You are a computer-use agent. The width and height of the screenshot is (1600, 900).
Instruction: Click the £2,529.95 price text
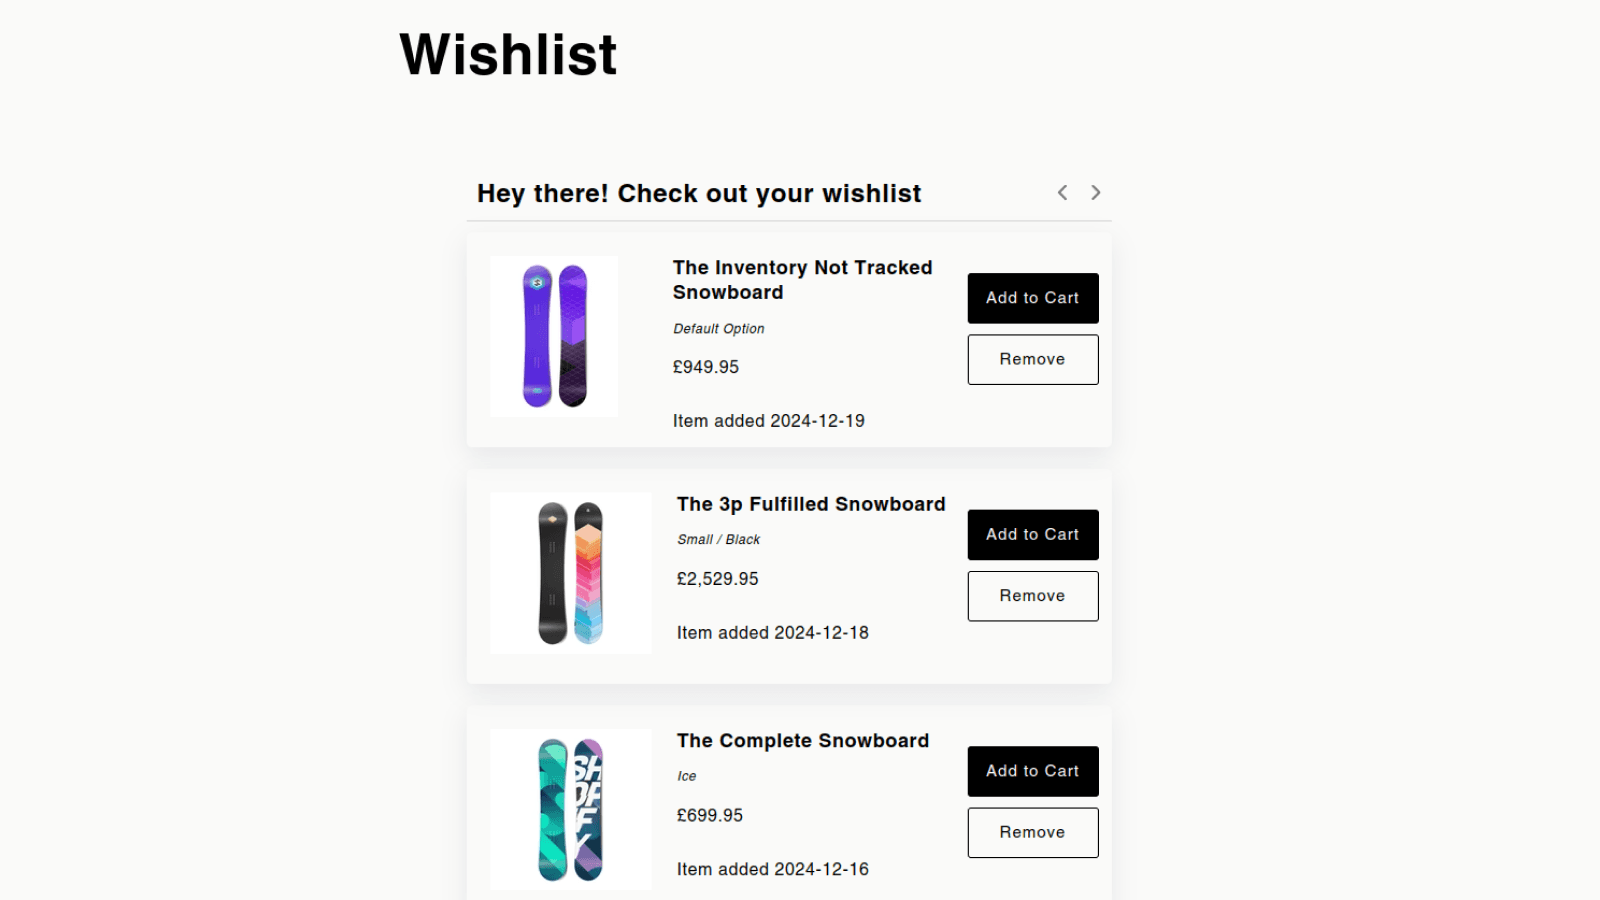[717, 579]
